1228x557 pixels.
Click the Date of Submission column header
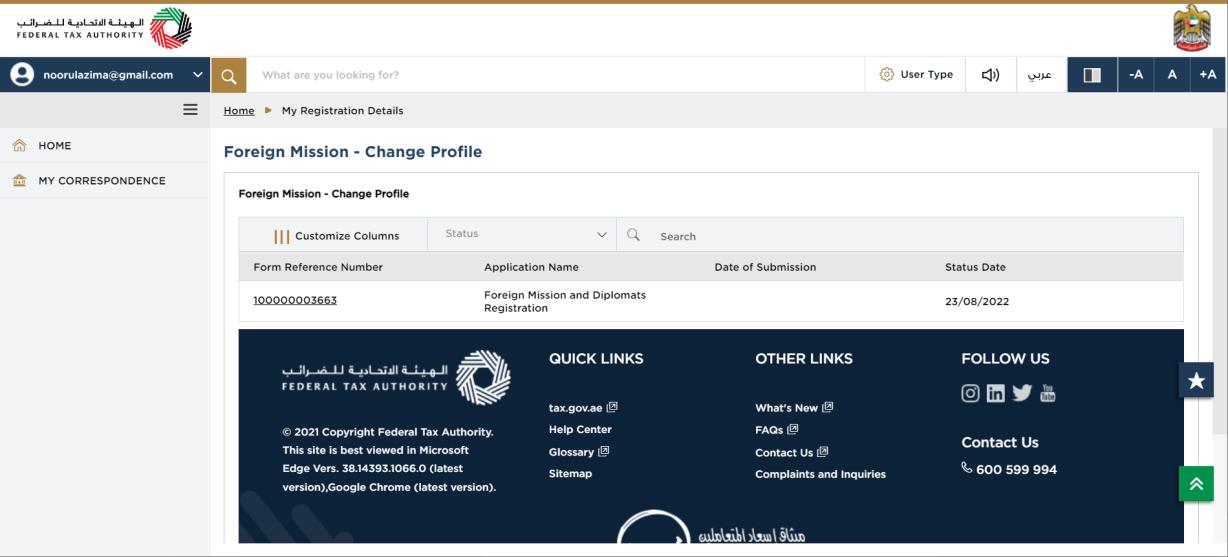765,267
